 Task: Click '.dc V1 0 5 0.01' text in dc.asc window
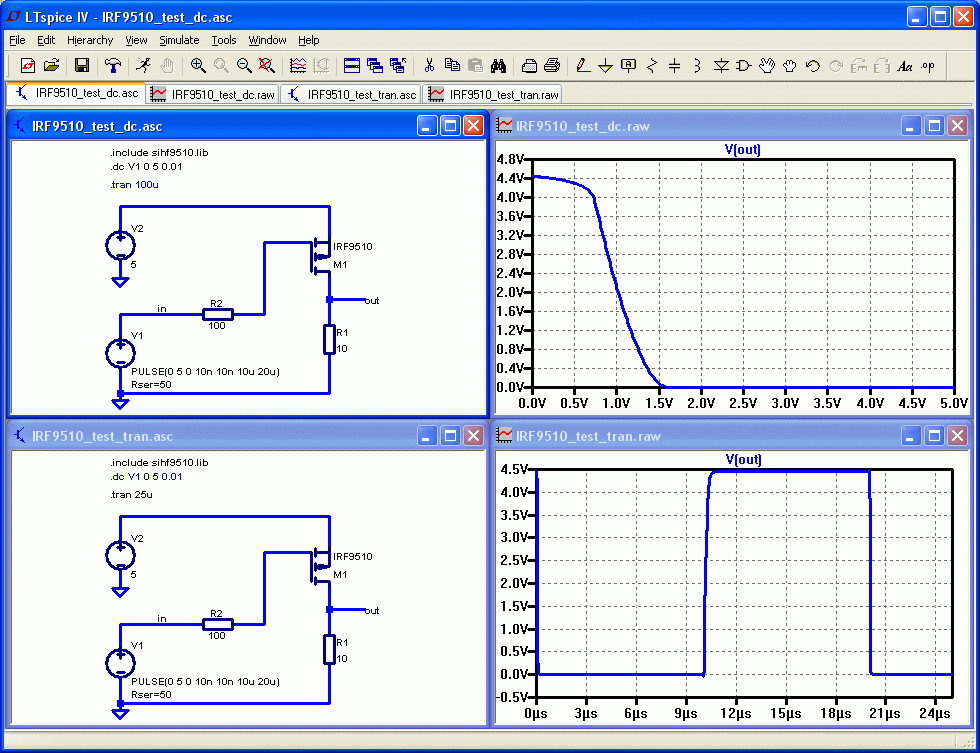tap(146, 166)
